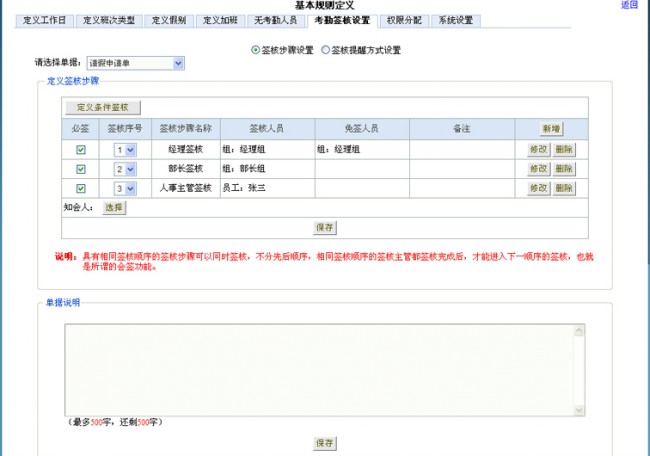
Task: Click 新增 button in table header
Action: [x=551, y=129]
